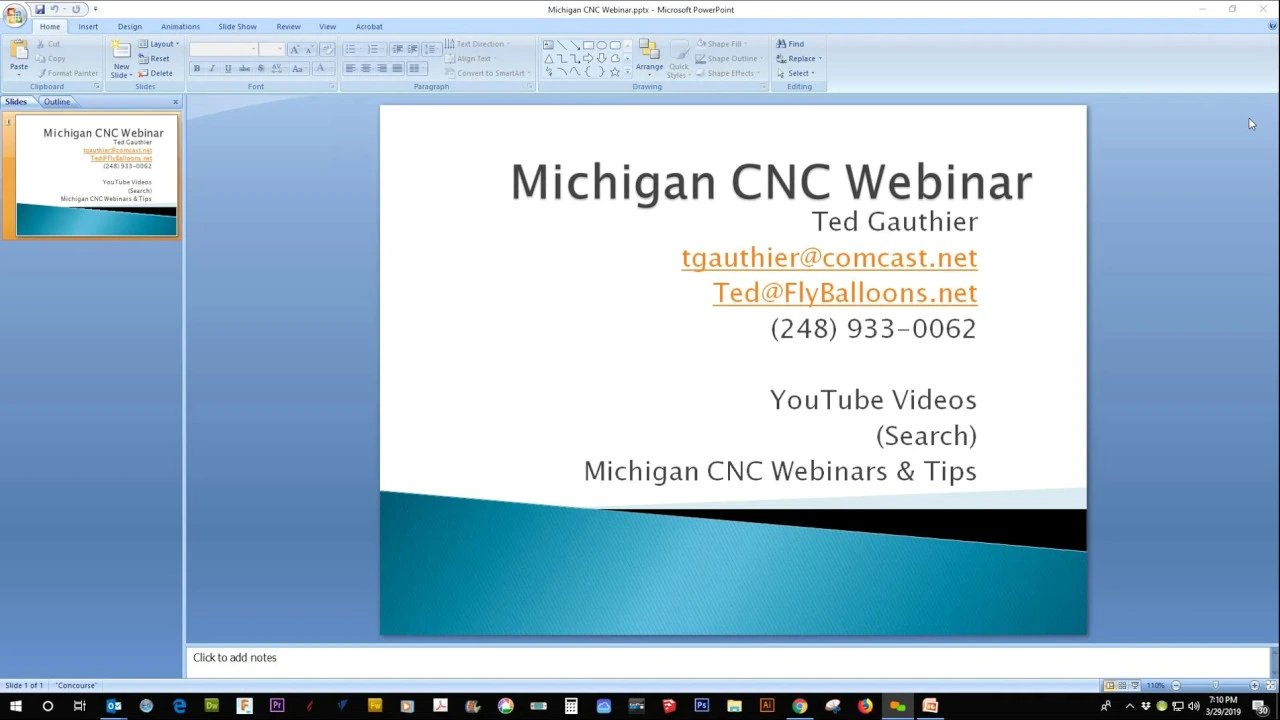Toggle text Shadow formatting

262,68
